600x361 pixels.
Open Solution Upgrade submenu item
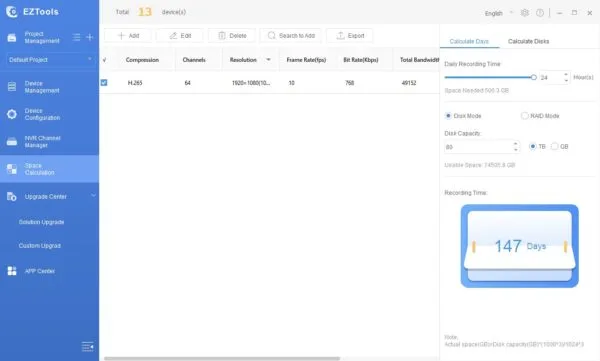click(x=41, y=222)
